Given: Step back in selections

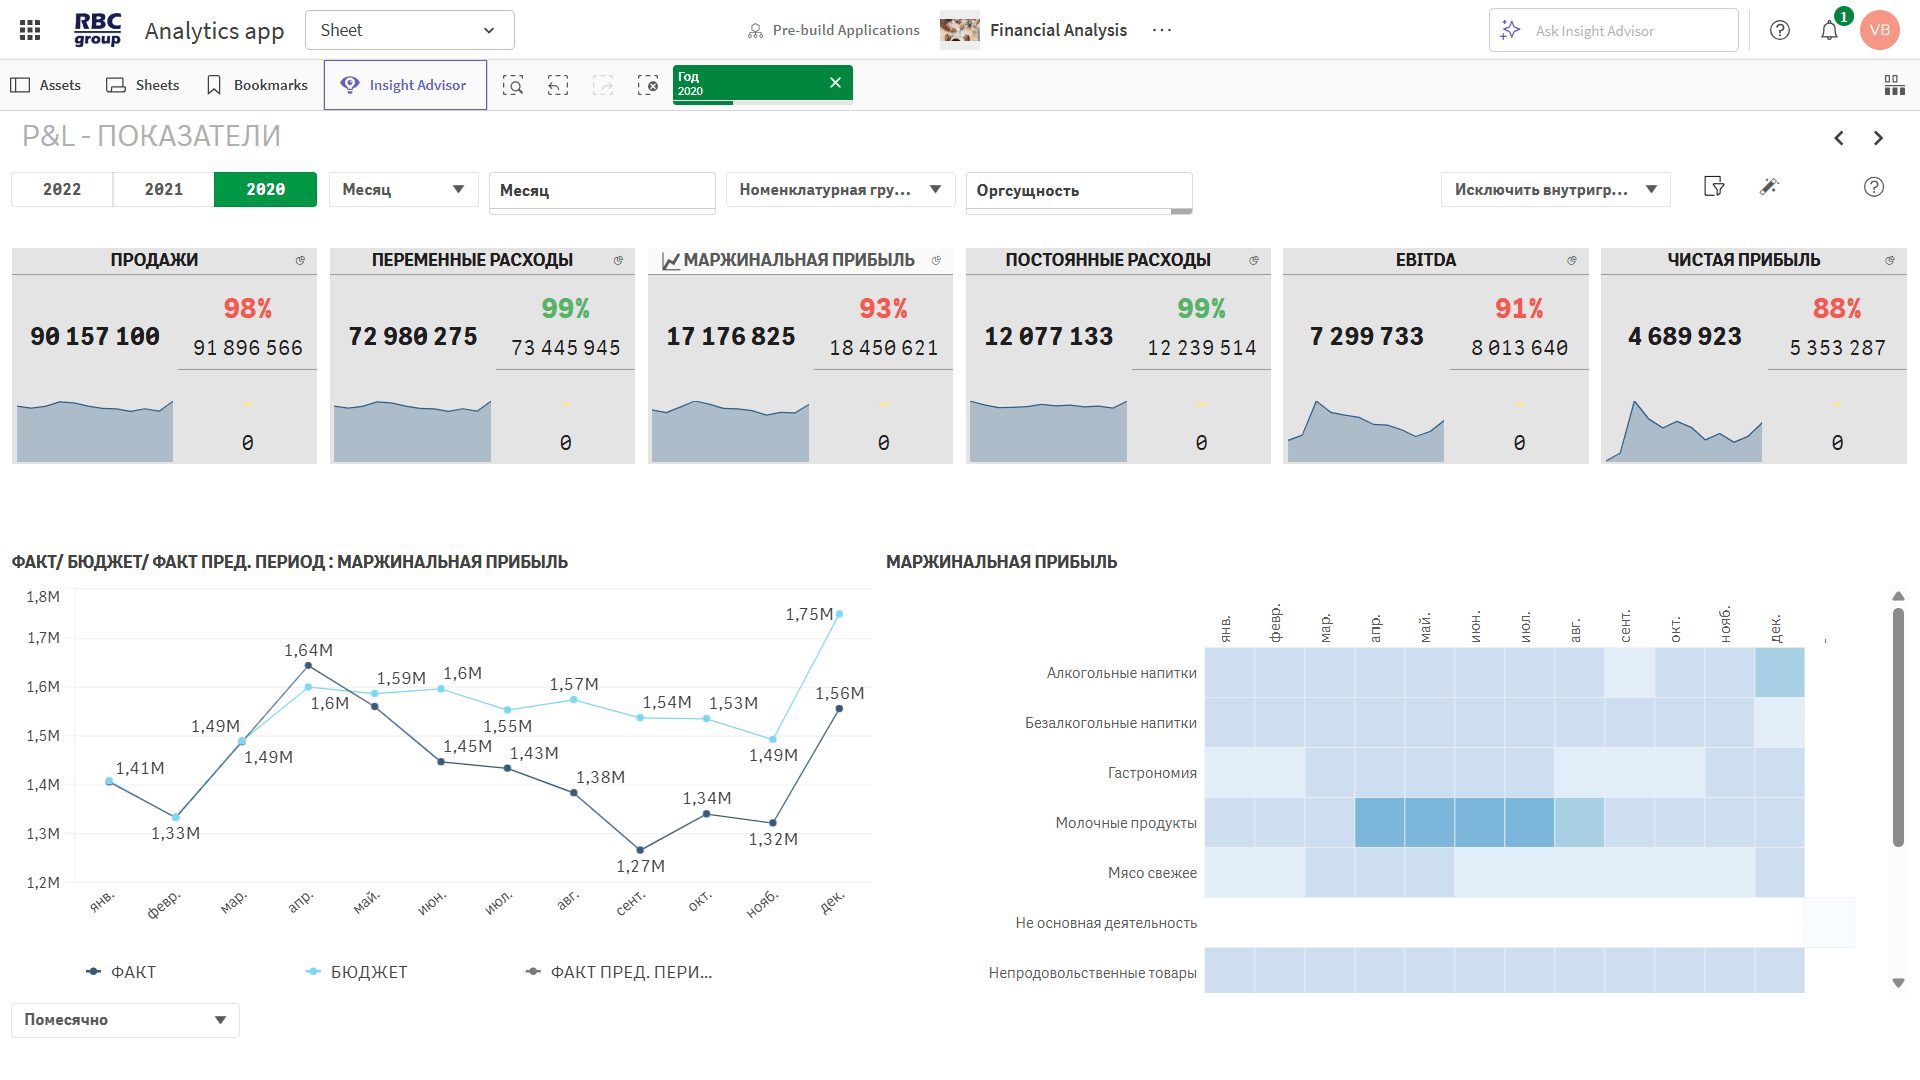Looking at the screenshot, I should [x=558, y=85].
